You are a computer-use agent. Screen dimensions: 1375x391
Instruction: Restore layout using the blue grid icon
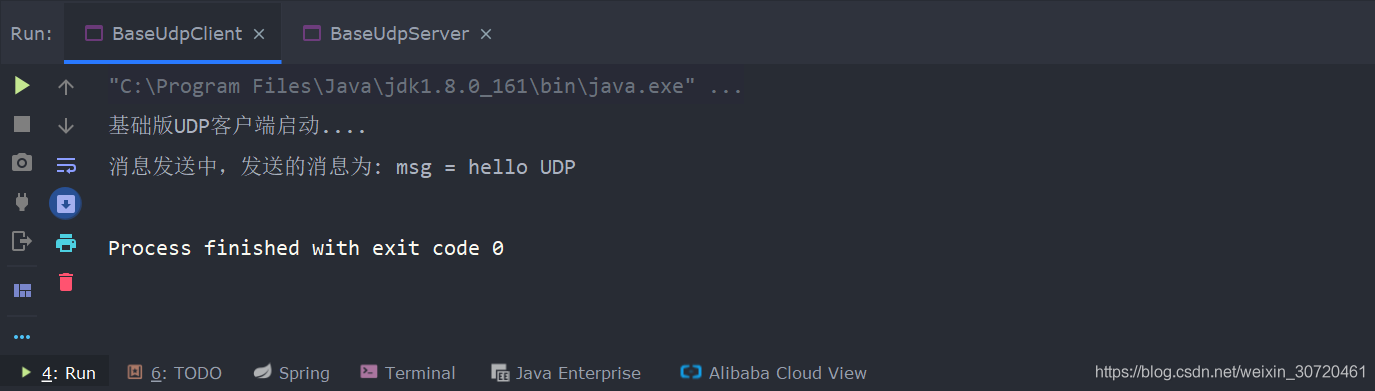point(22,290)
